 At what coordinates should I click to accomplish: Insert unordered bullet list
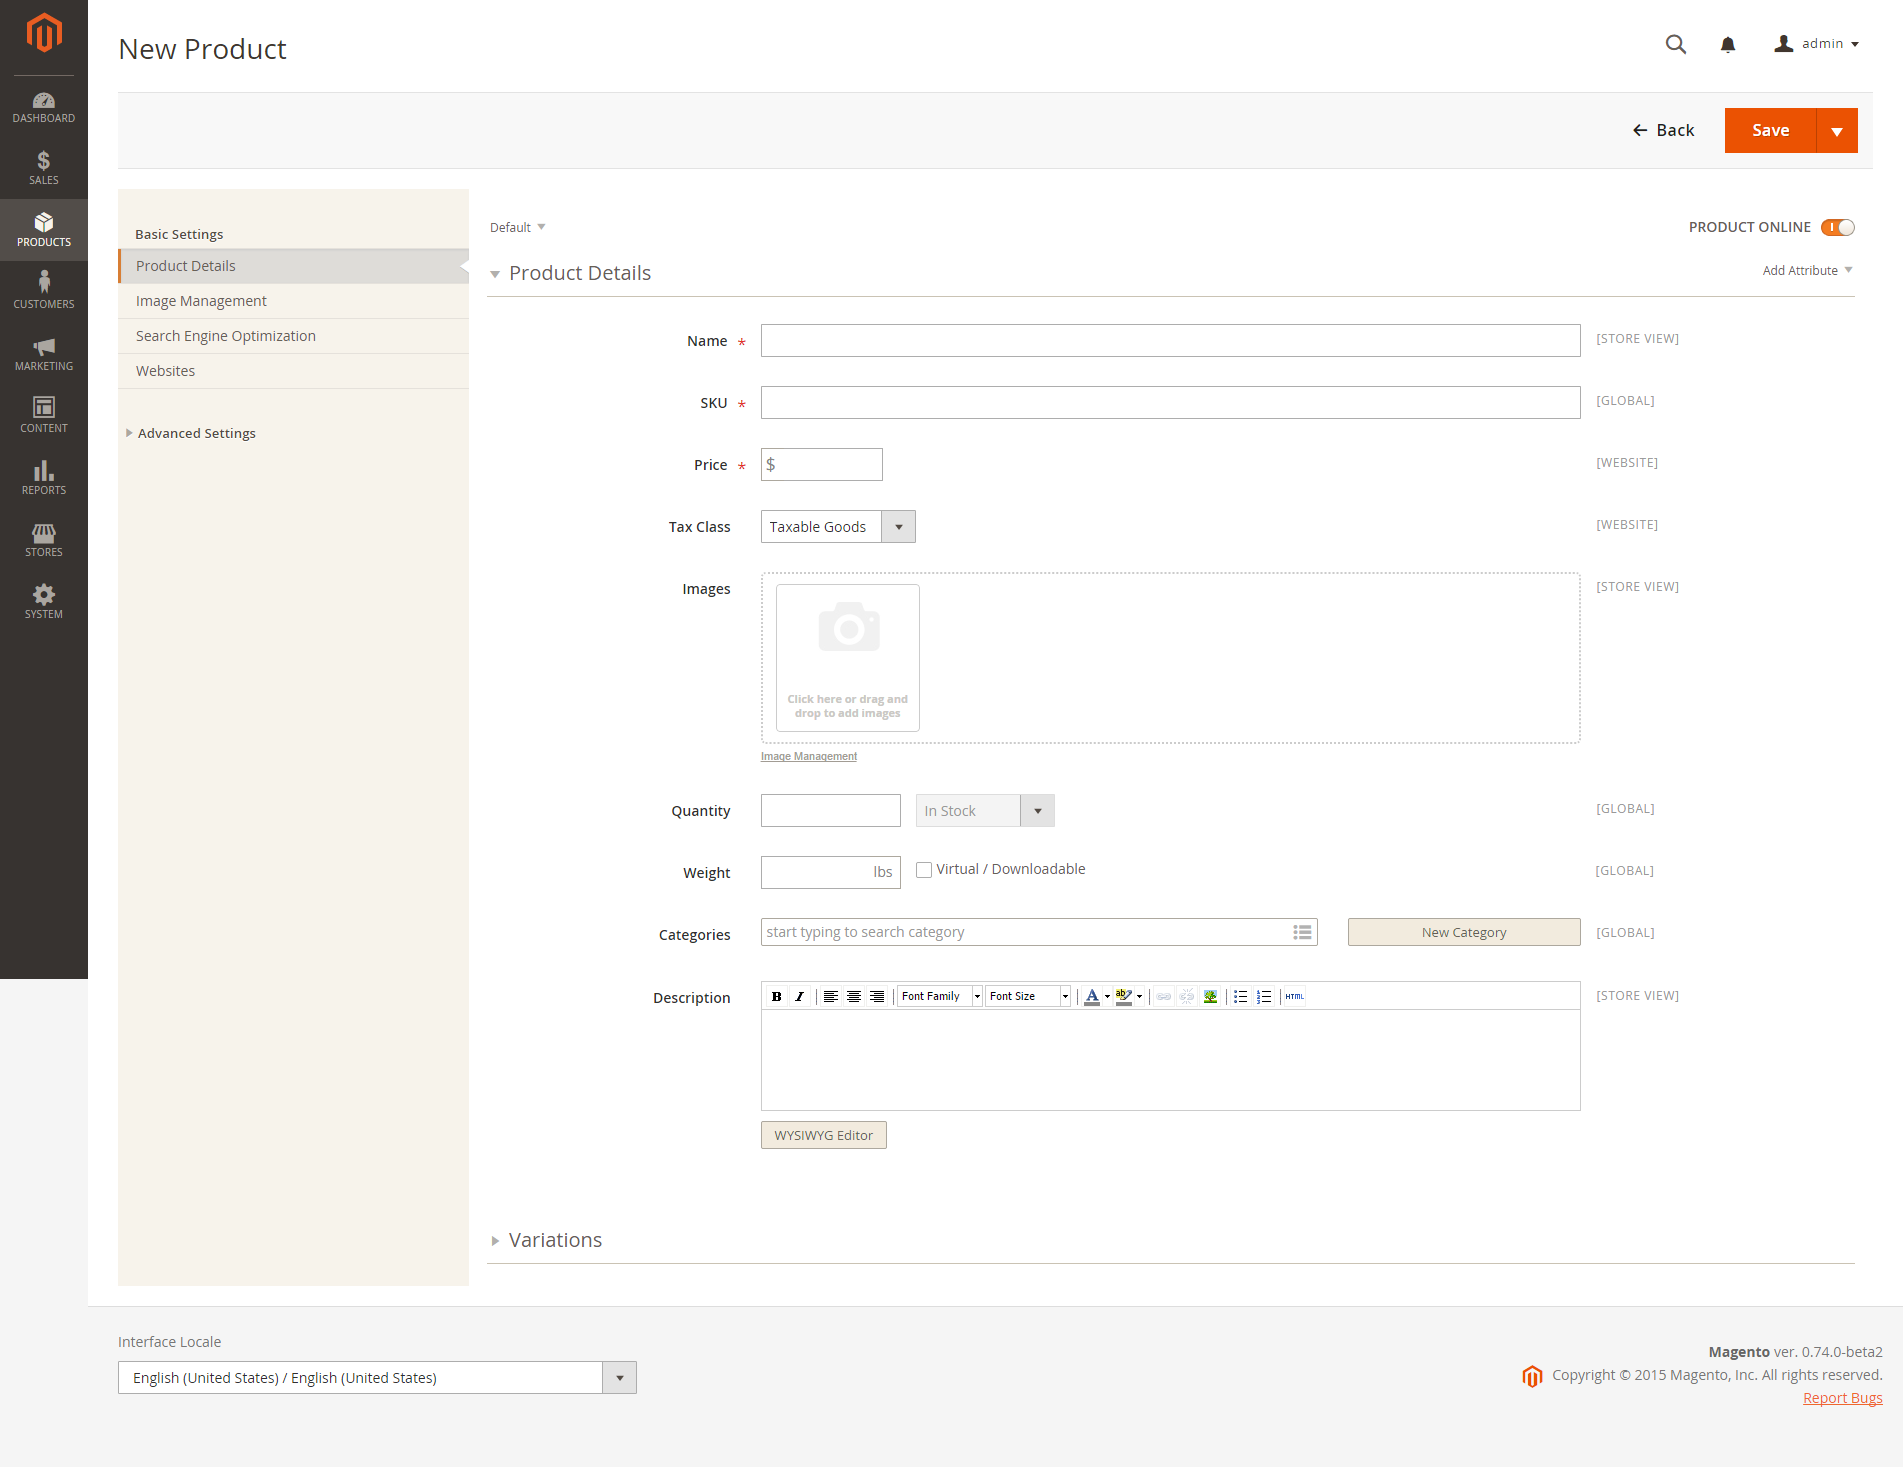coord(1241,996)
